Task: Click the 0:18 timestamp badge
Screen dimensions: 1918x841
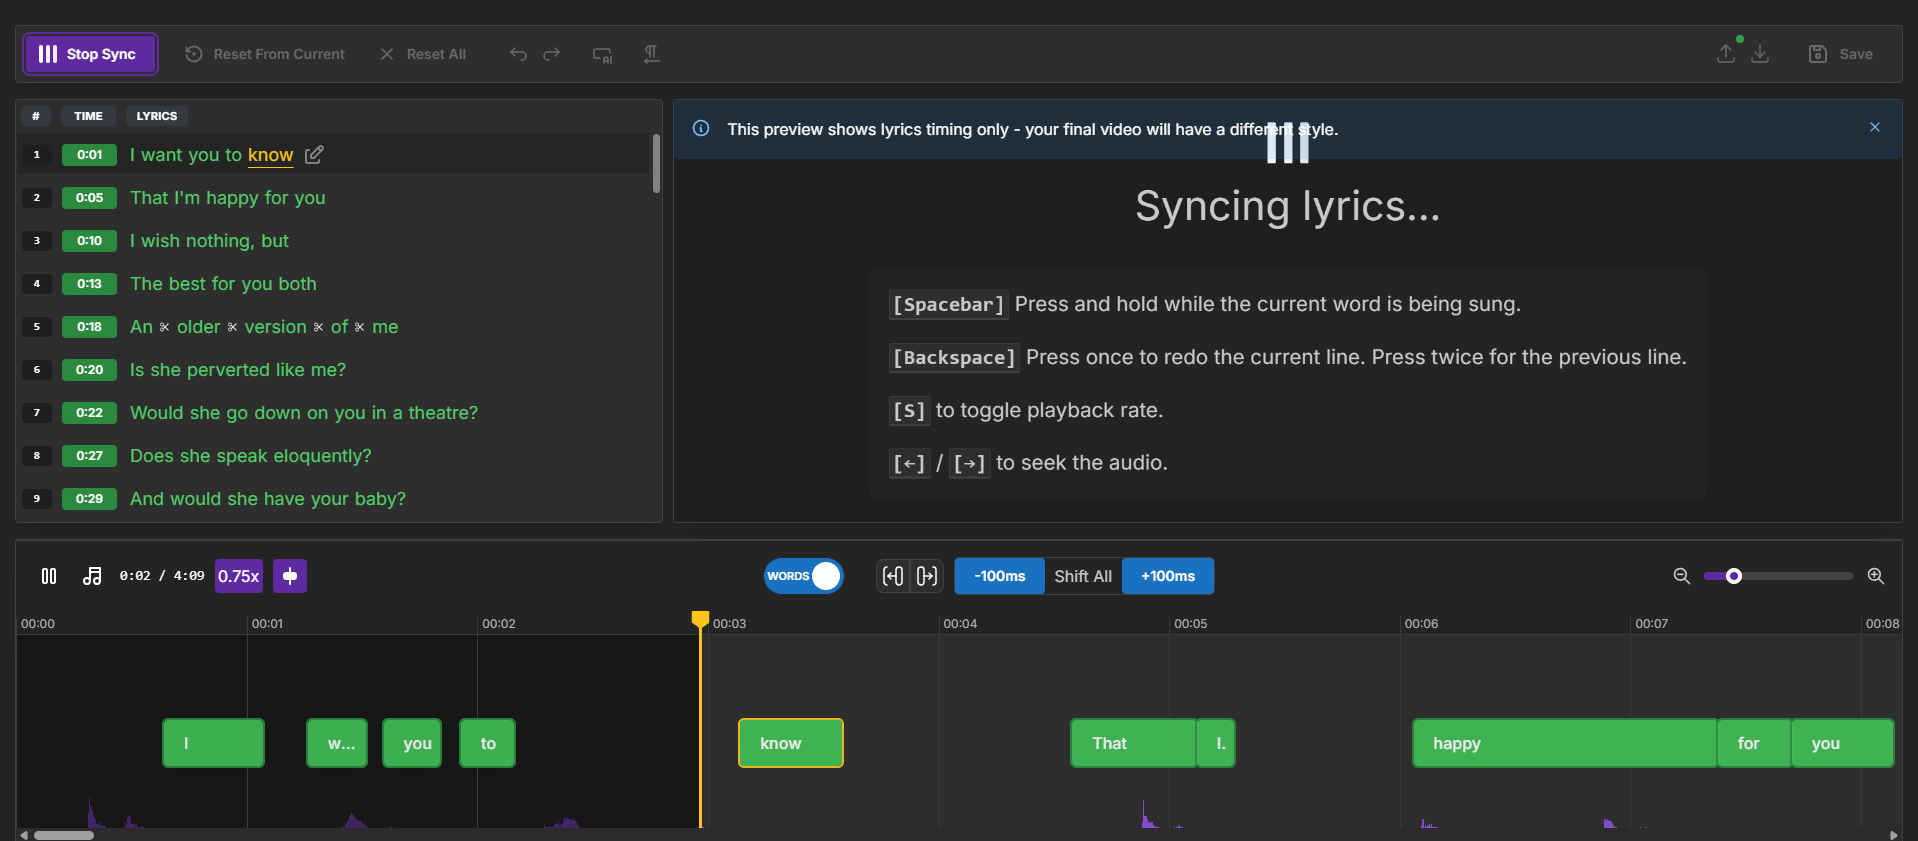Action: pos(89,327)
